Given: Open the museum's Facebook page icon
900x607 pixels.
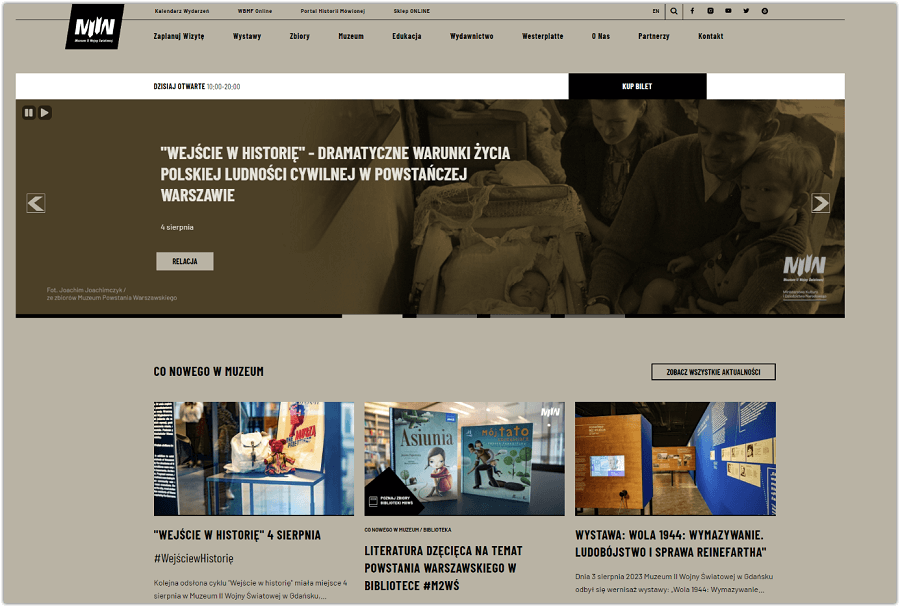Looking at the screenshot, I should point(692,11).
